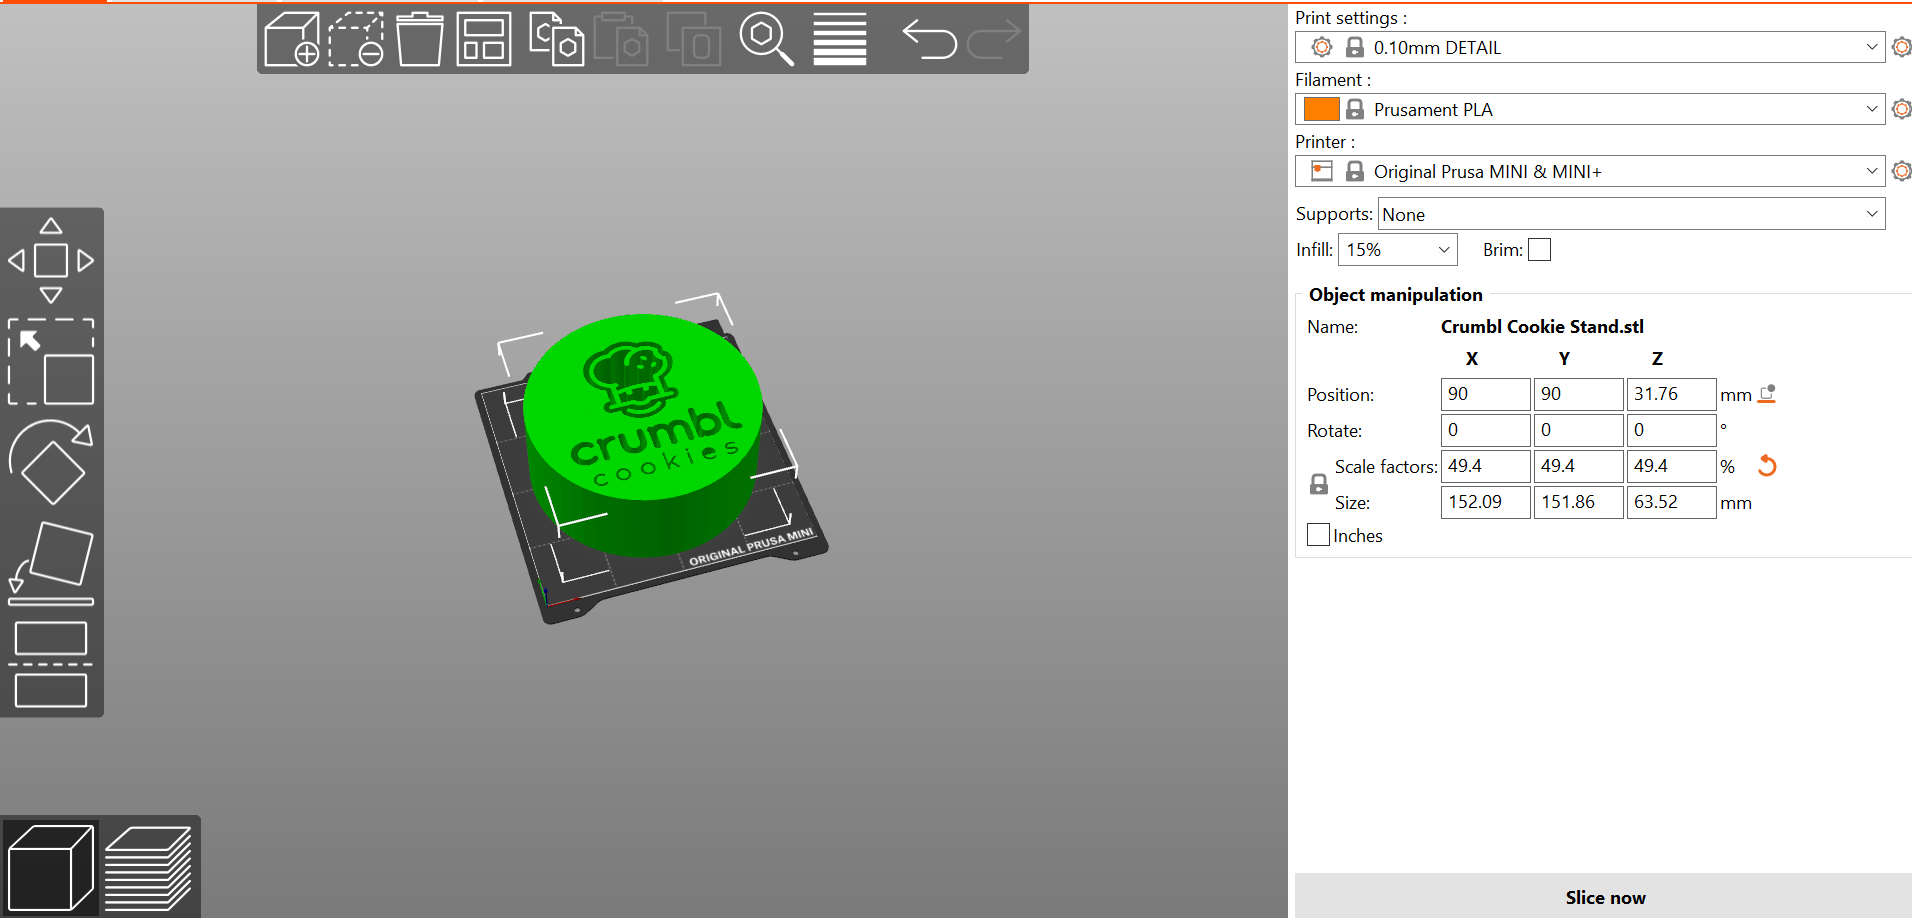Image resolution: width=1912 pixels, height=918 pixels.
Task: Click the greyed-out instance icon beside Paste
Action: pyautogui.click(x=694, y=39)
